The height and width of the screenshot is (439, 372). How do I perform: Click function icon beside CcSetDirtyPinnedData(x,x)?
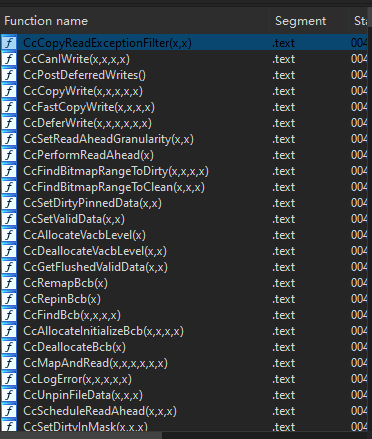coord(9,203)
